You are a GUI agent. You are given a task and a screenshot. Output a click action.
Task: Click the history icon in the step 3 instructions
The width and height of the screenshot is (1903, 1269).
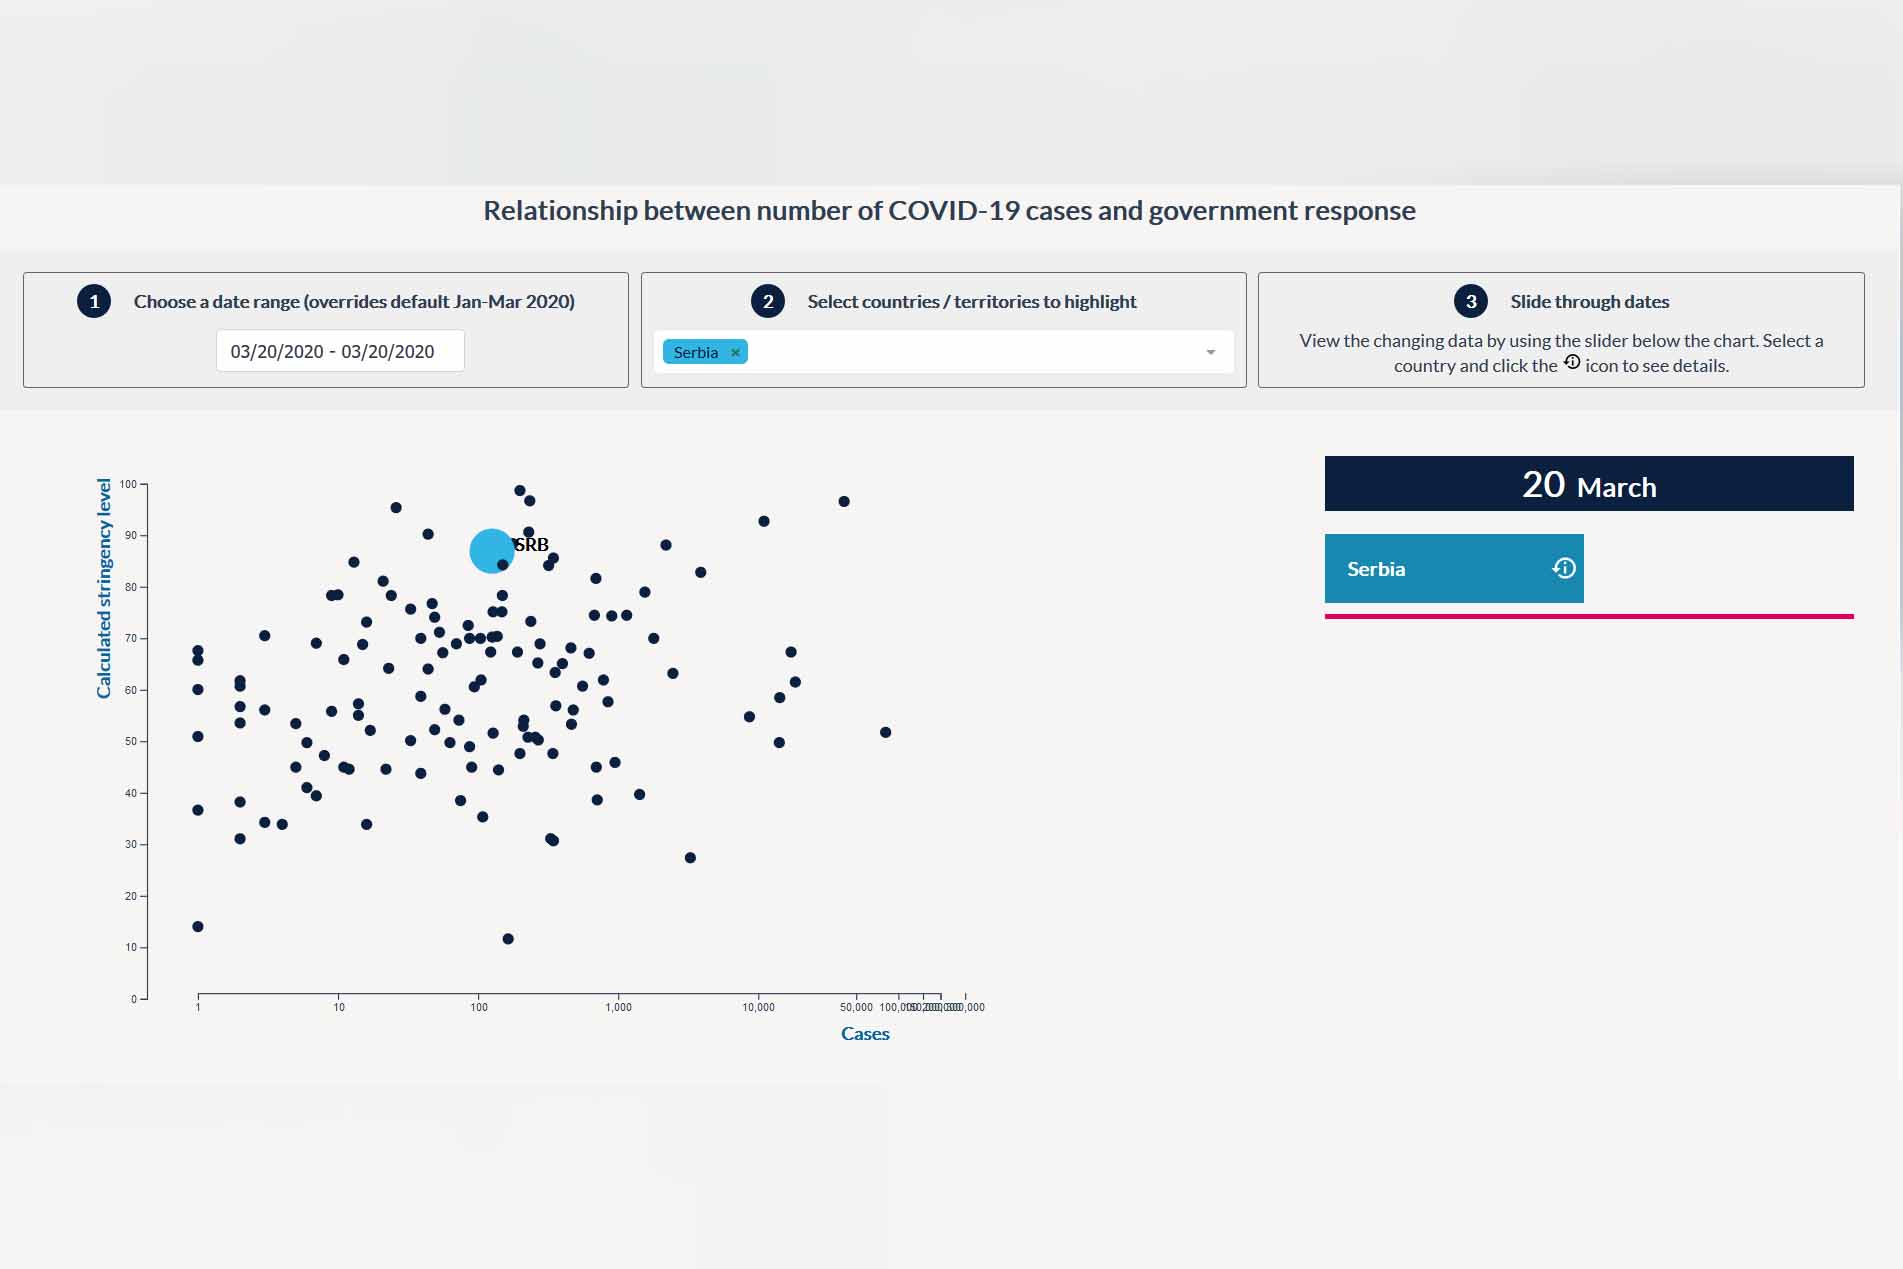[x=1572, y=362]
